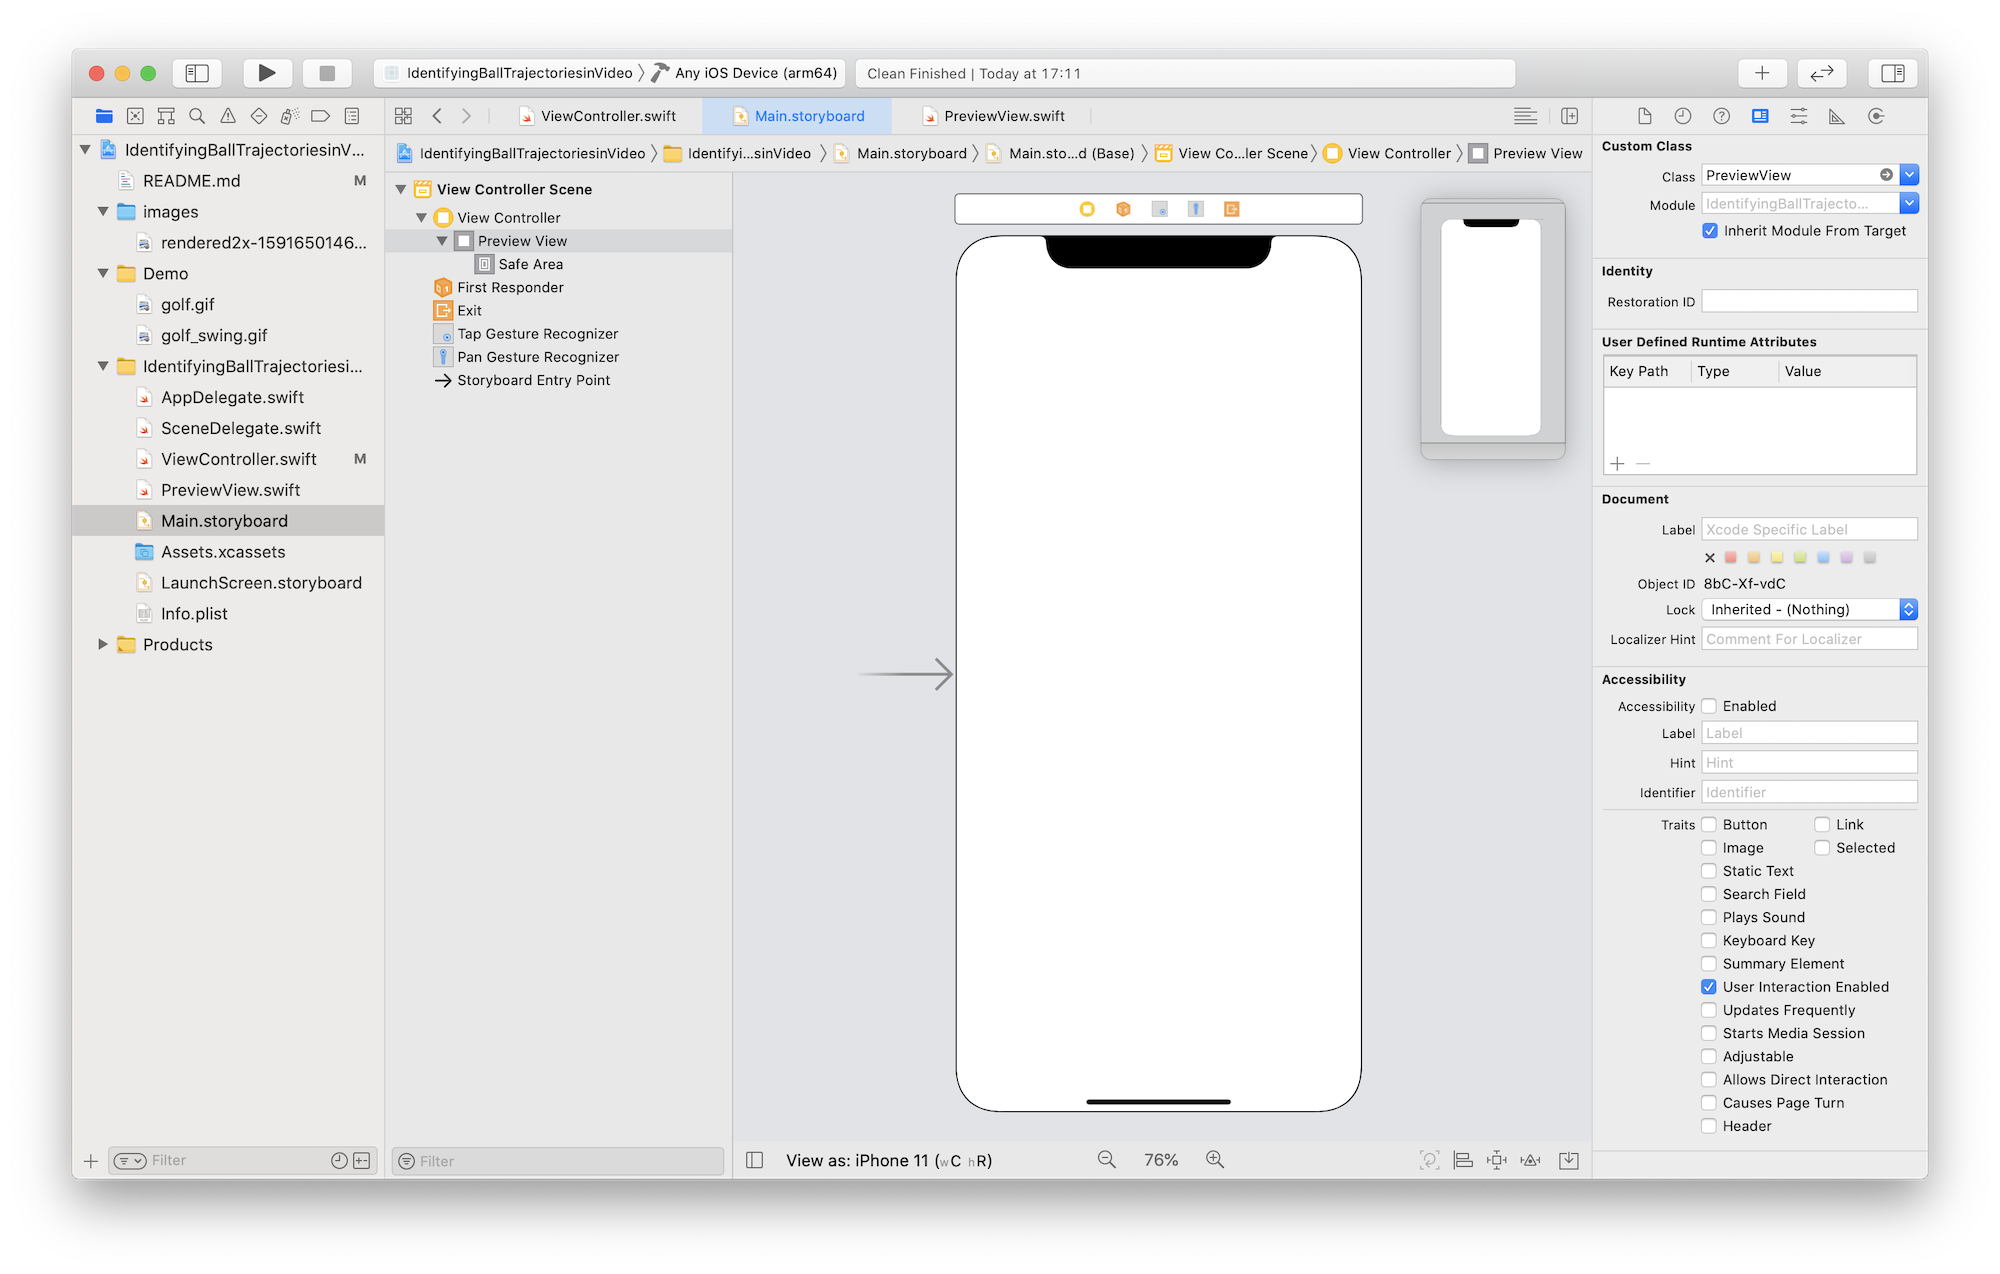Click the Run (play) button
The width and height of the screenshot is (2000, 1274).
pos(266,73)
